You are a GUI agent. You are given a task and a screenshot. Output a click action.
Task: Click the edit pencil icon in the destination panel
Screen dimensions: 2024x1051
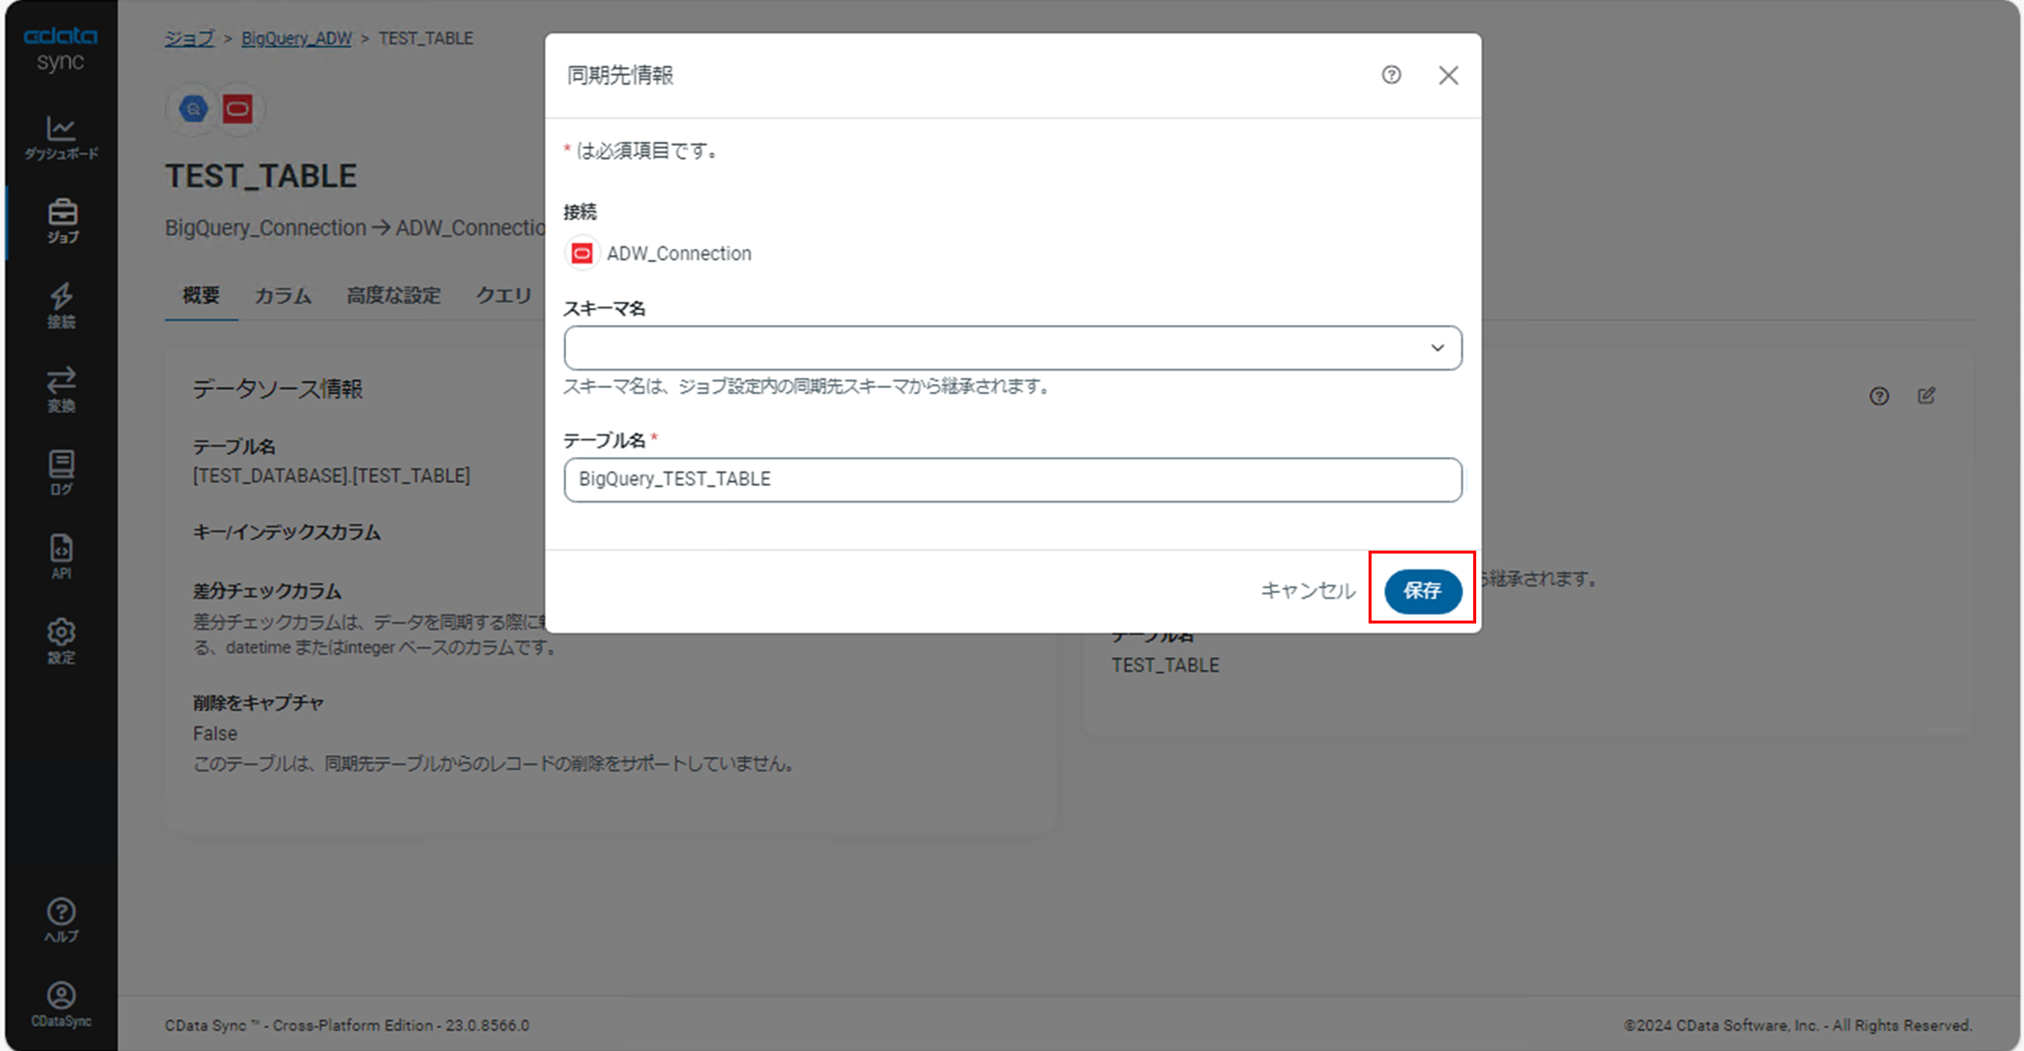[1926, 396]
